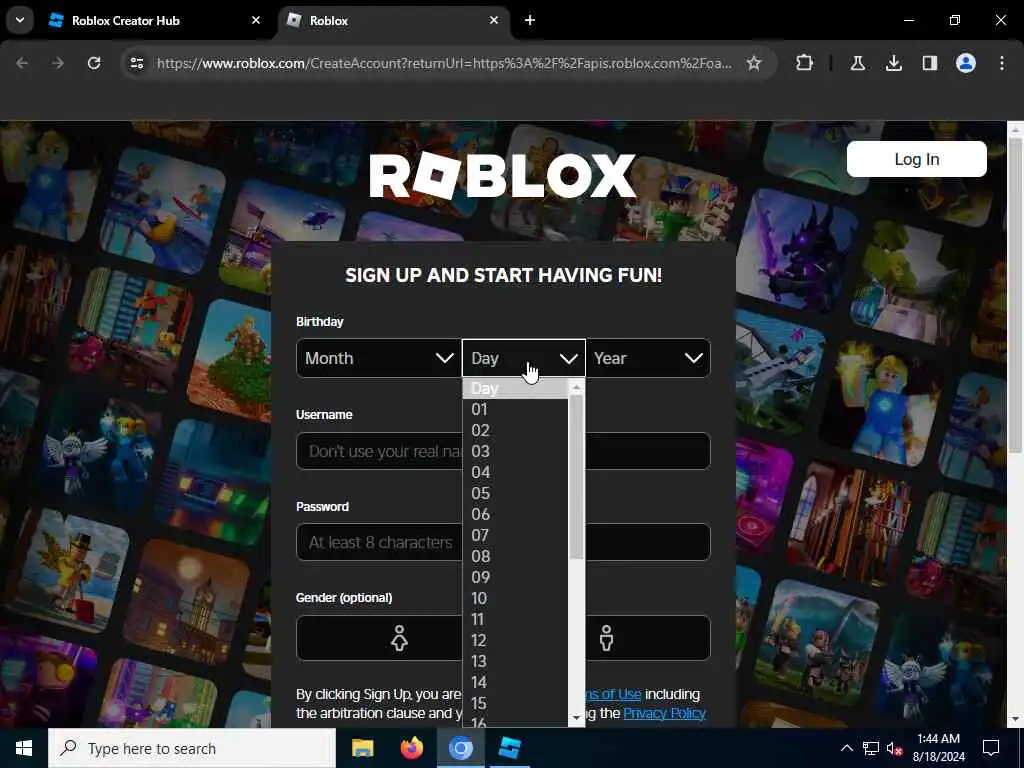
Task: Click the Log In button
Action: point(916,159)
